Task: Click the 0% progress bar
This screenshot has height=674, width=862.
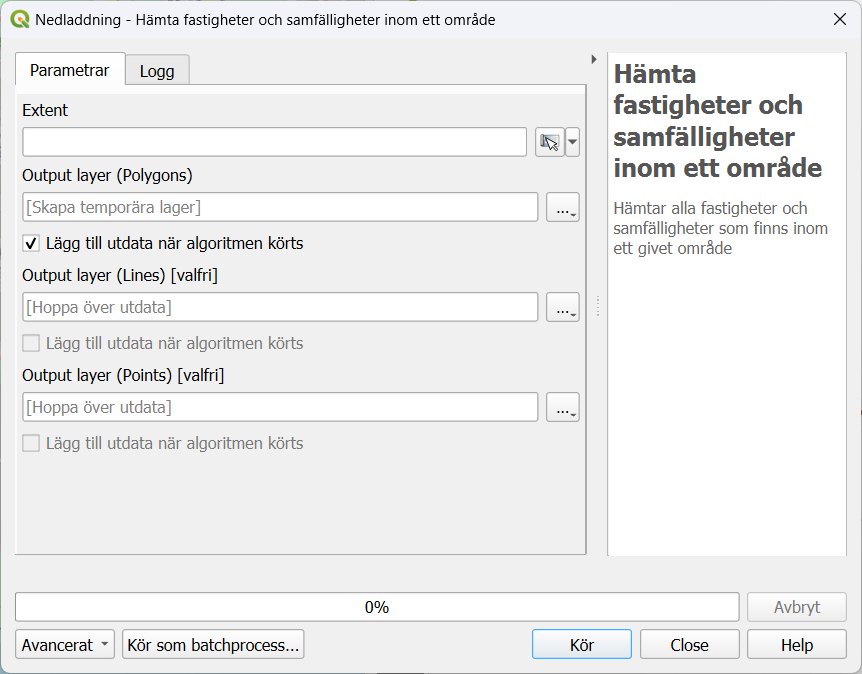Action: click(377, 607)
